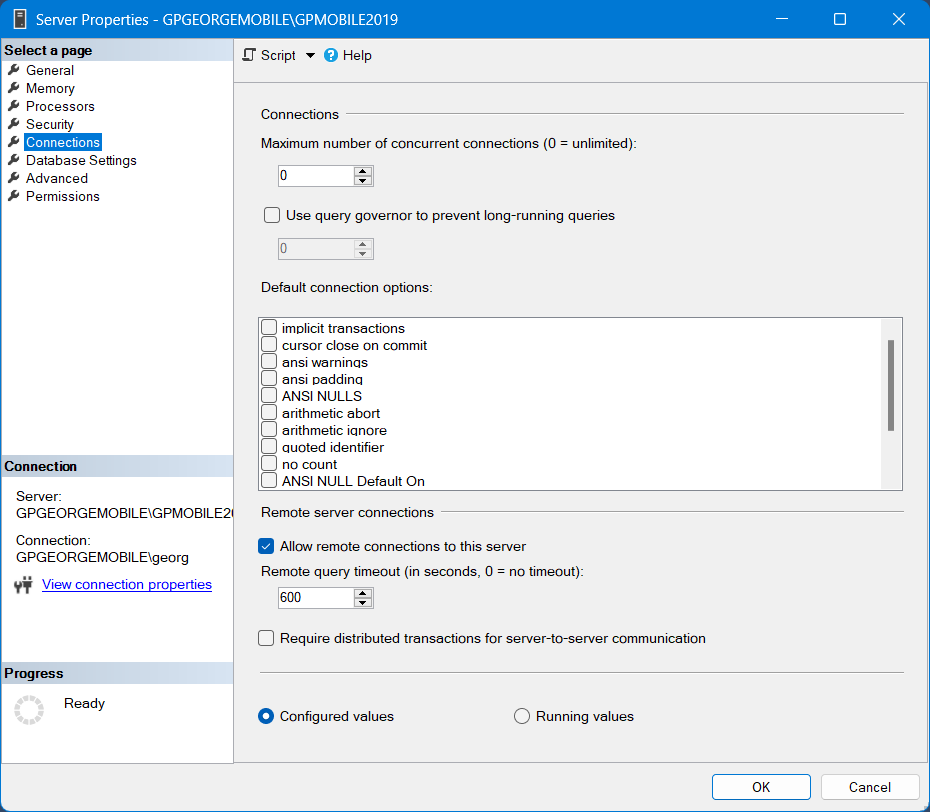Open the Script dropdown arrow
Image resolution: width=930 pixels, height=812 pixels.
310,56
